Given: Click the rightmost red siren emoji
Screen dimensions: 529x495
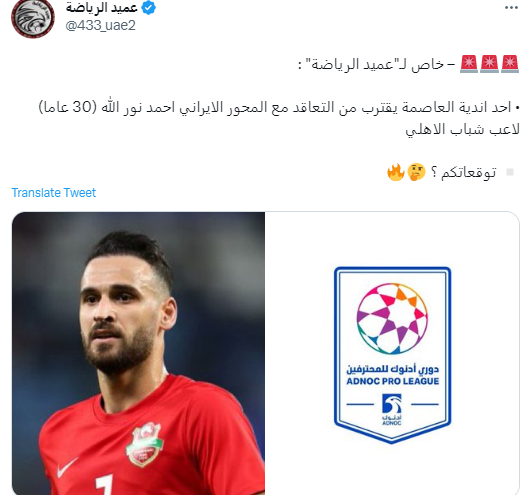Looking at the screenshot, I should click(x=510, y=64).
